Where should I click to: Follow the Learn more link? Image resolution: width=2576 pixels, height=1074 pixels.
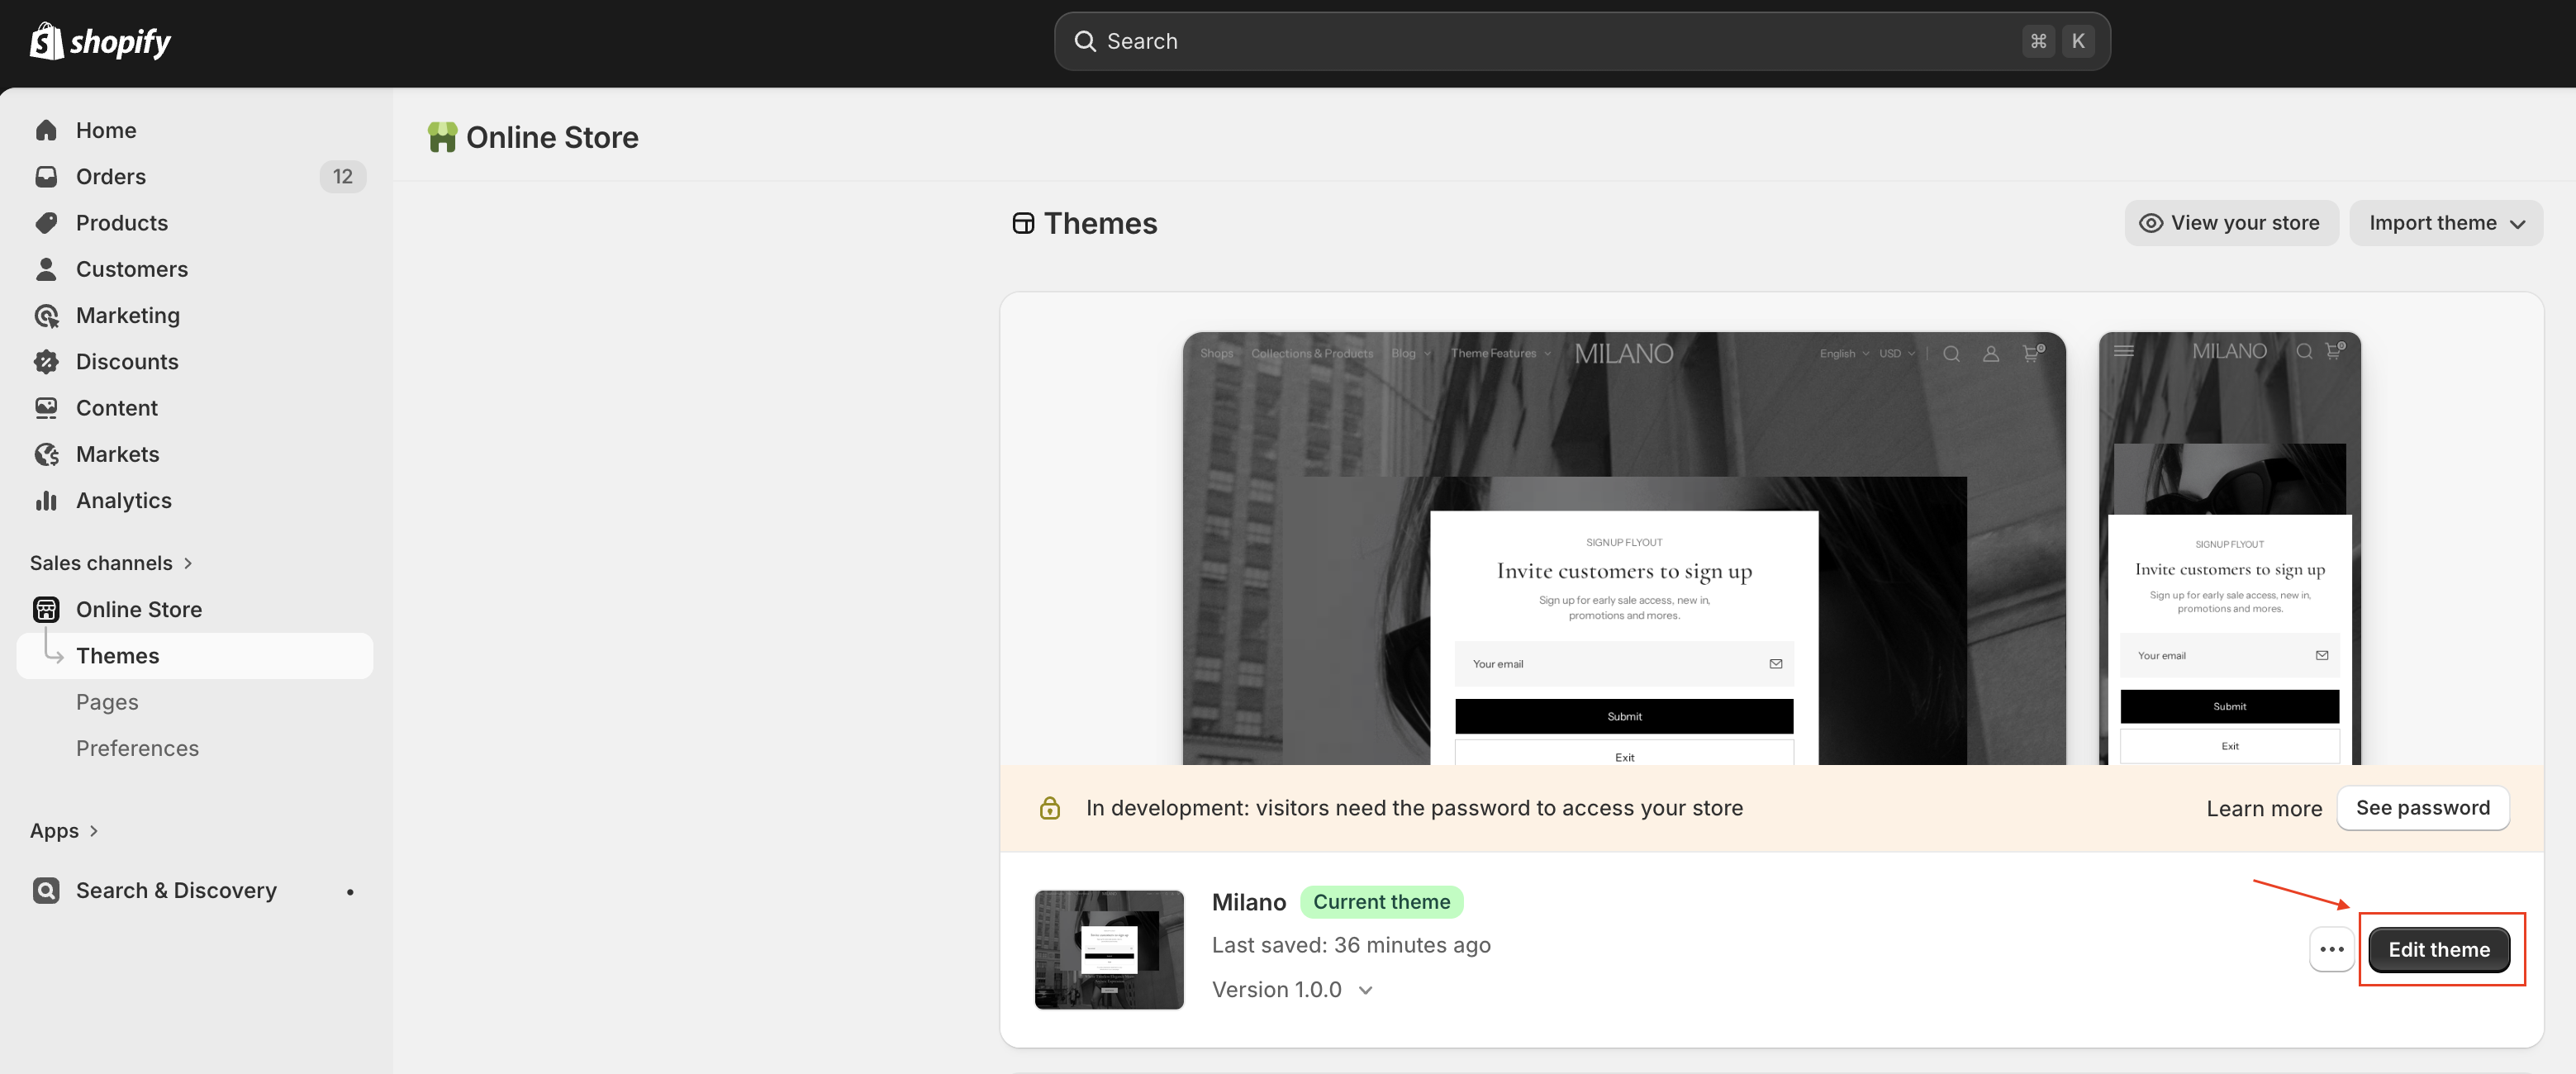tap(2263, 808)
